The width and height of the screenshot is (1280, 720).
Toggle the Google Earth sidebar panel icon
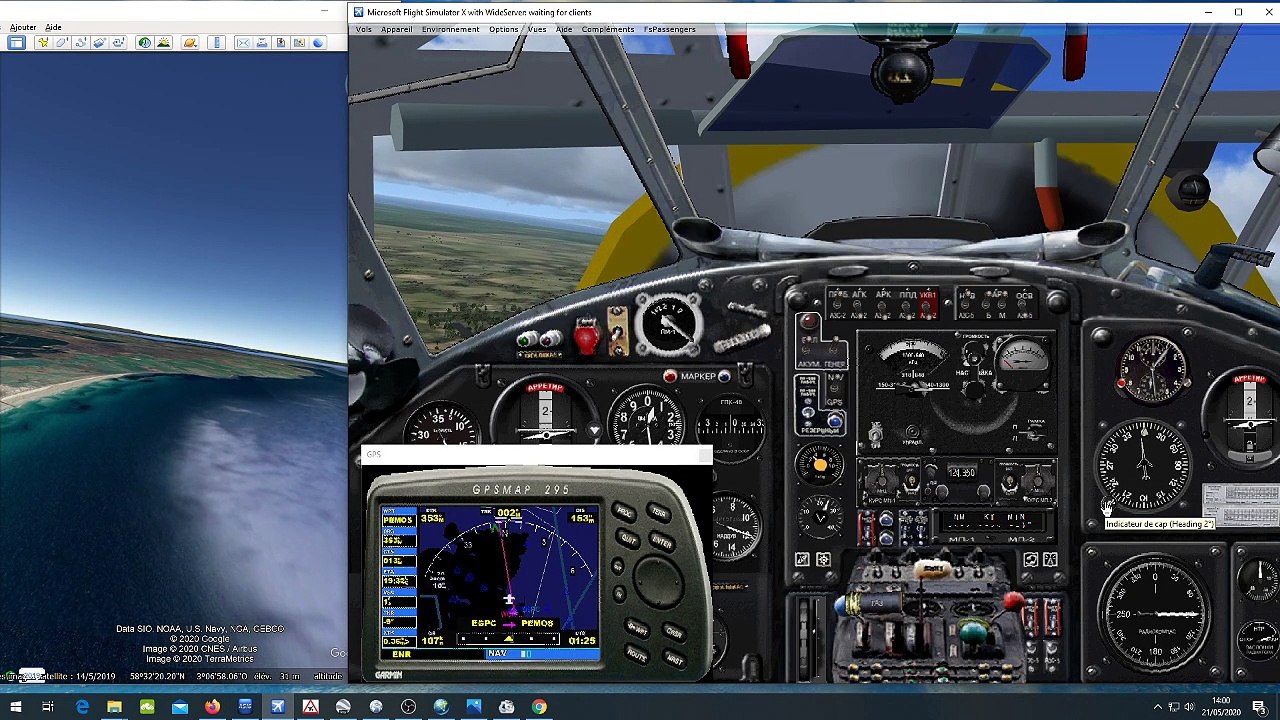click(16, 43)
